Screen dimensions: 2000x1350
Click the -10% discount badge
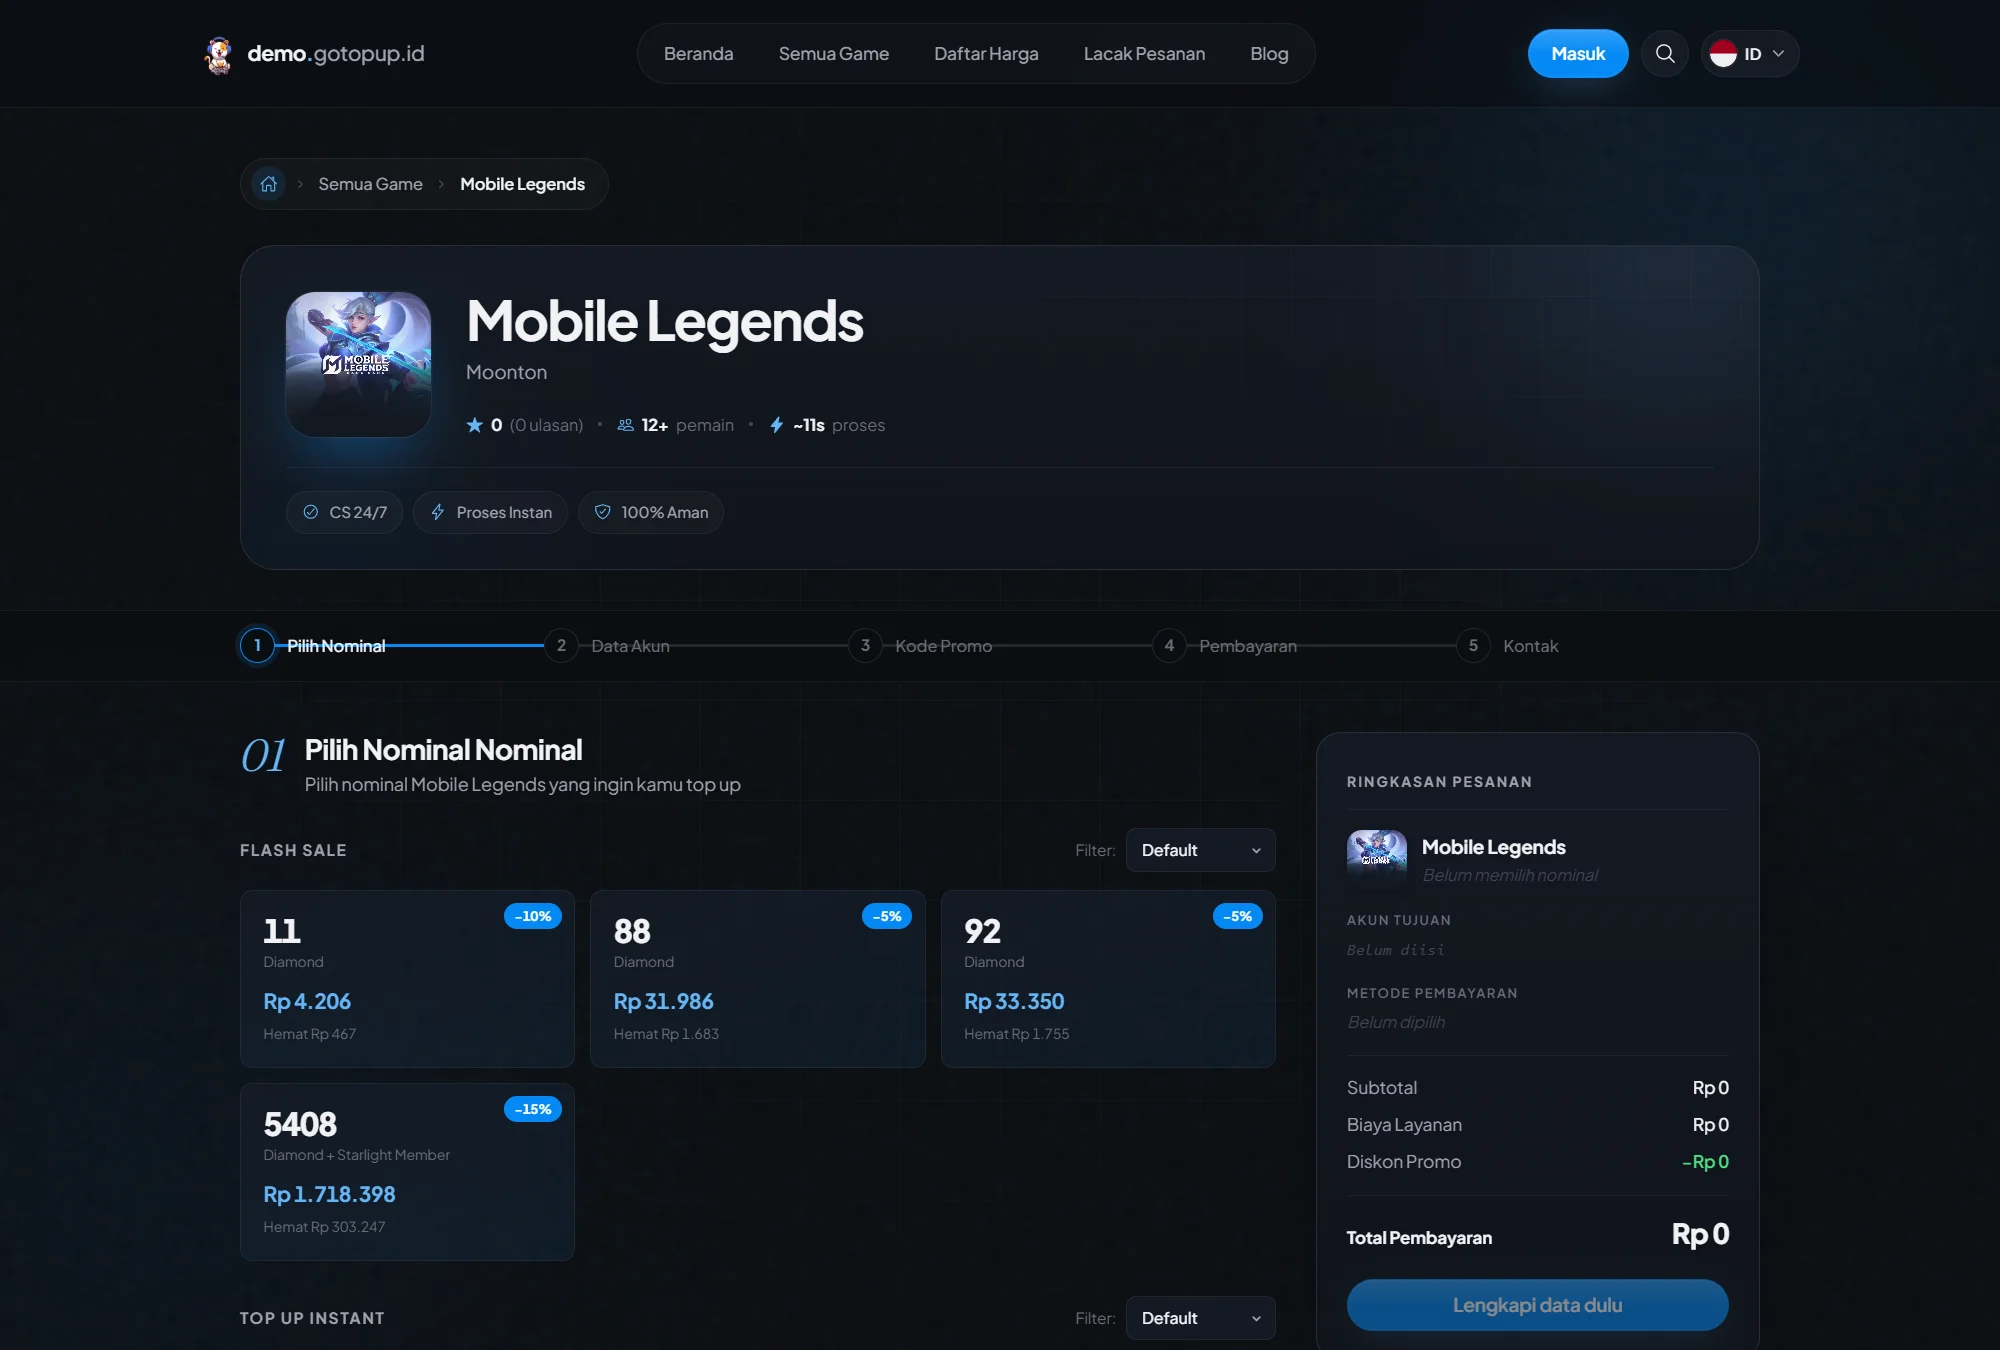[533, 916]
